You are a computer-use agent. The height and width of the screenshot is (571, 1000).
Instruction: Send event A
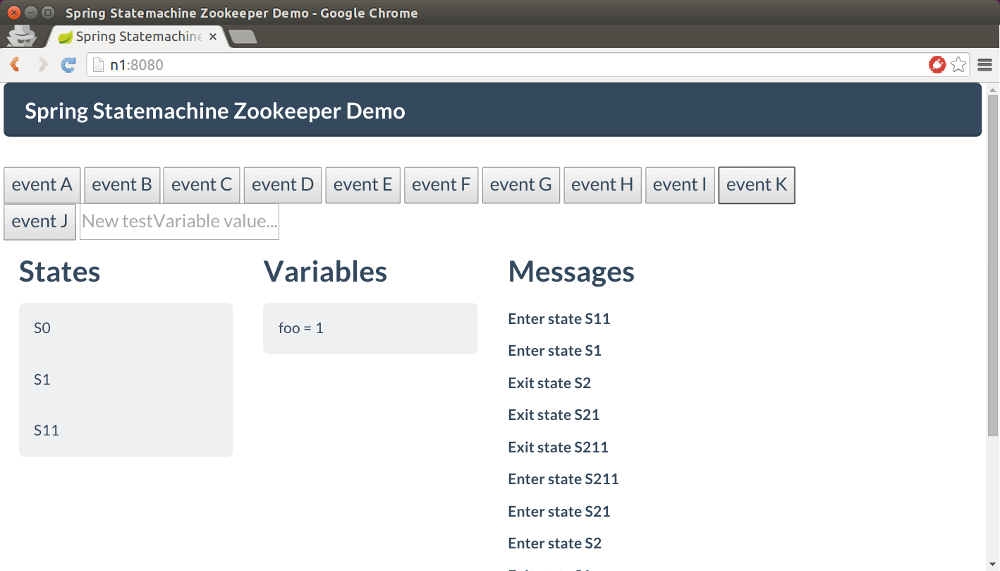[x=42, y=185]
